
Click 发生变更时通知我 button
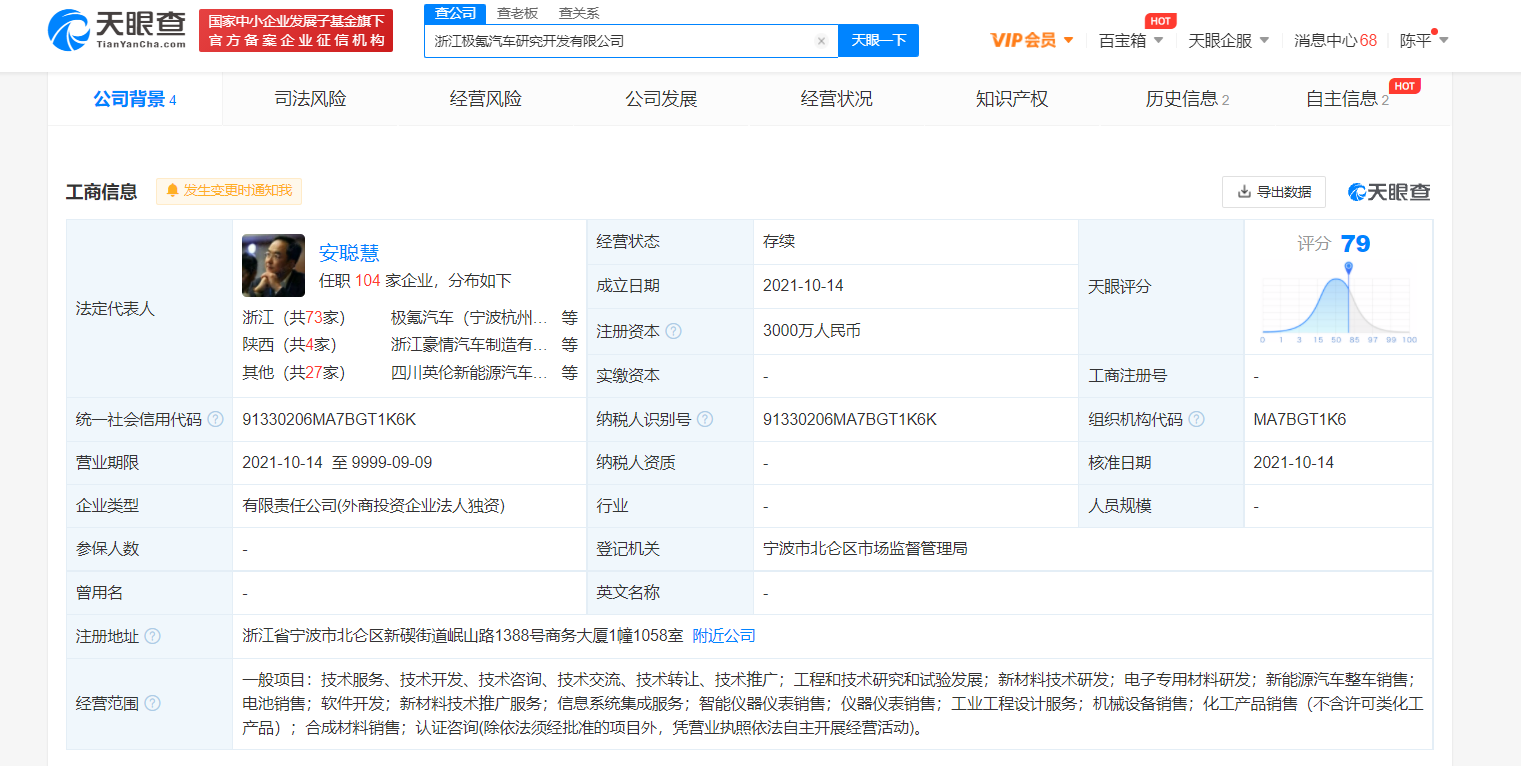point(229,190)
